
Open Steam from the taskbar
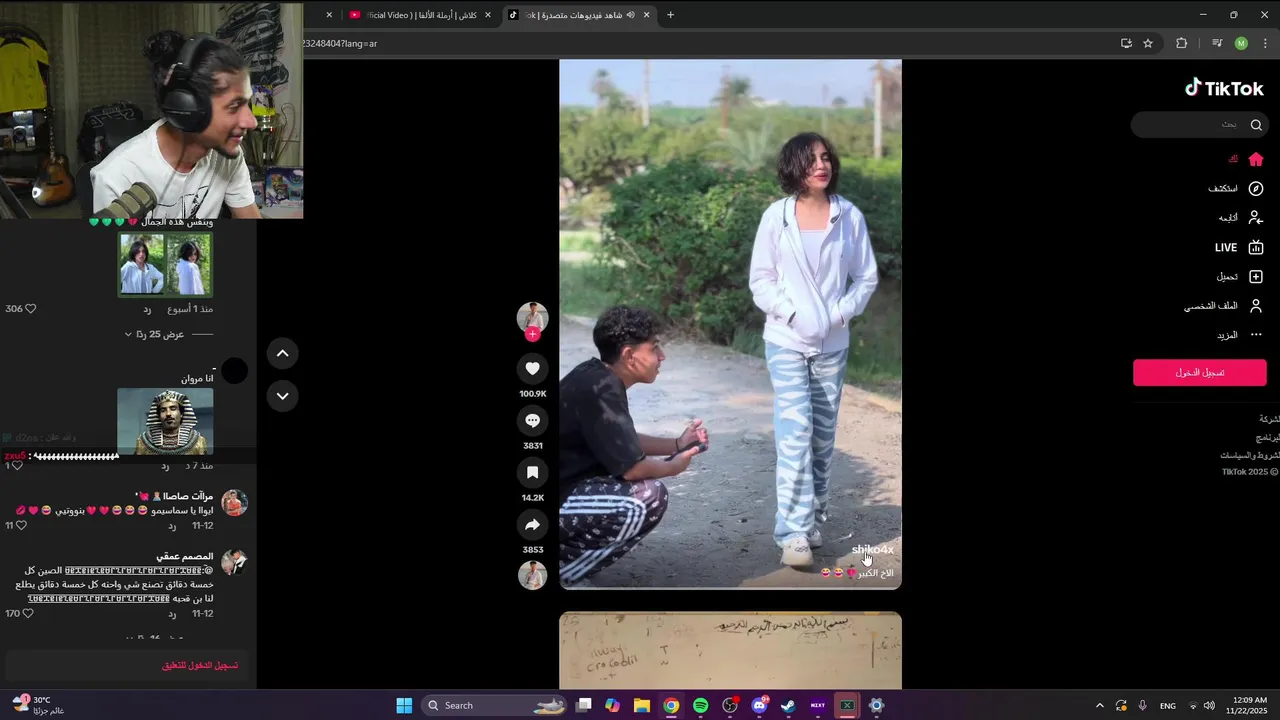pyautogui.click(x=788, y=705)
